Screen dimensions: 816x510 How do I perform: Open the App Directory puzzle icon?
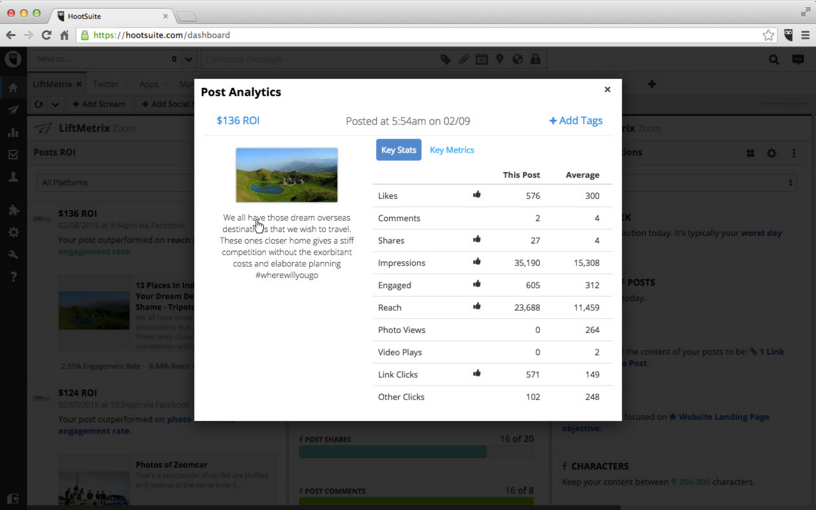(13, 210)
